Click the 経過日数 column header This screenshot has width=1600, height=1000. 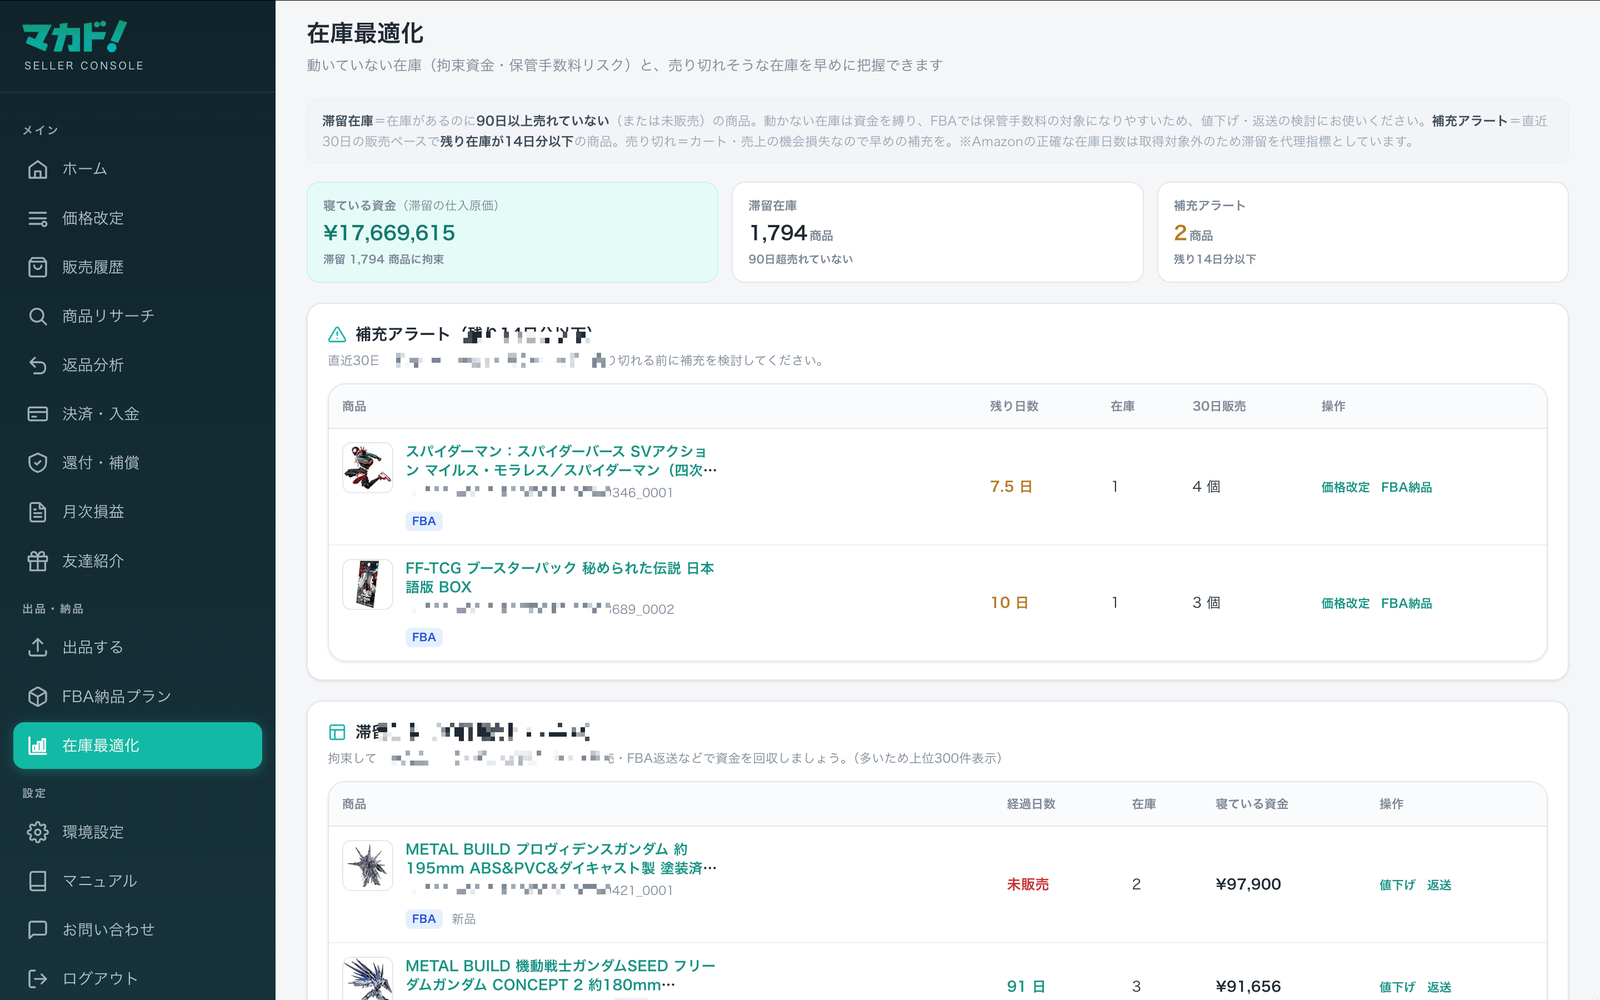1031,804
